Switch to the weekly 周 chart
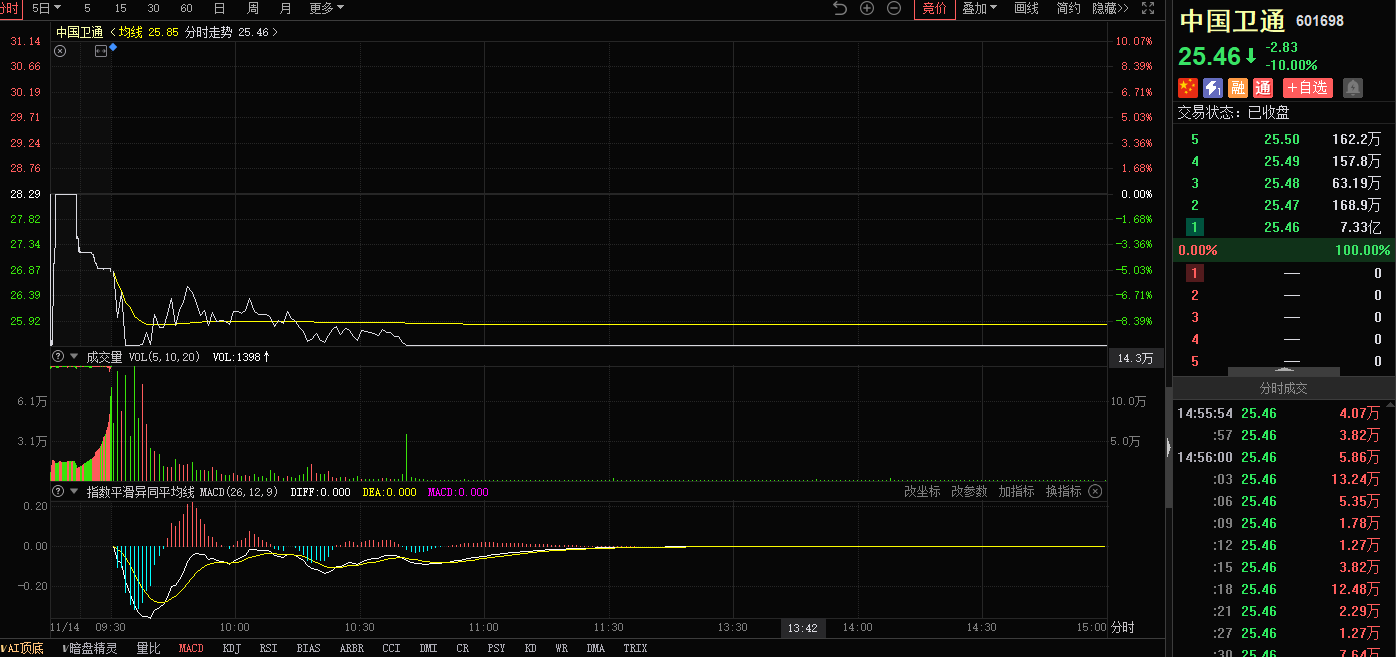The height and width of the screenshot is (657, 1396). [x=253, y=8]
